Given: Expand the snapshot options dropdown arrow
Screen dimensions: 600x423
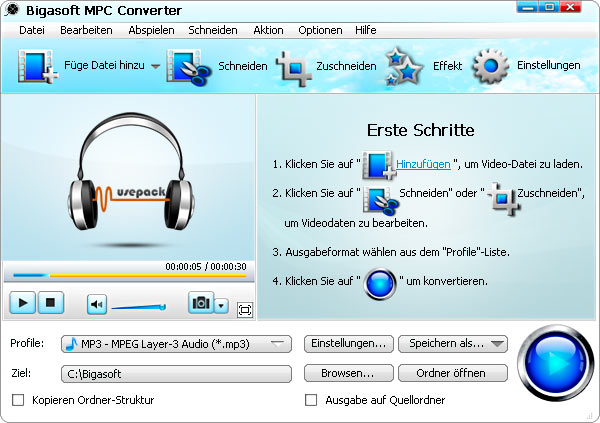Looking at the screenshot, I should (x=222, y=305).
